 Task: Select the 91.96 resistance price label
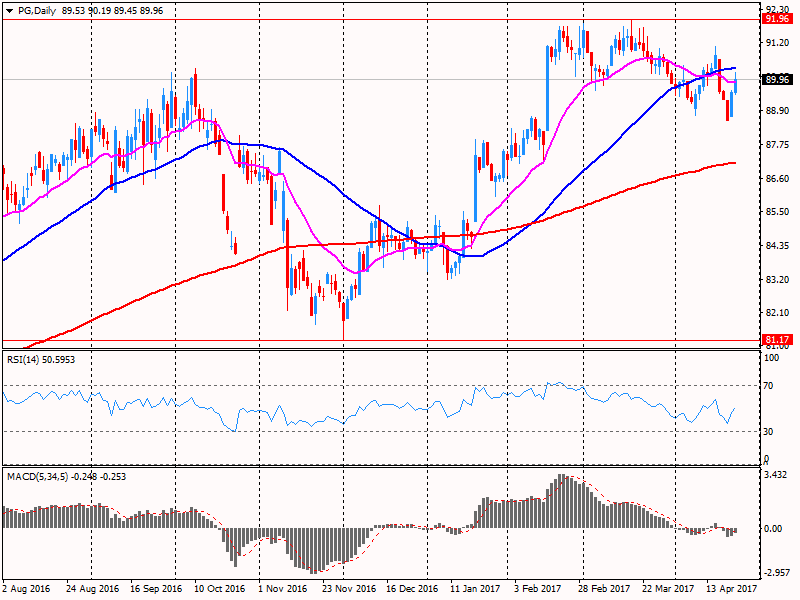point(778,19)
